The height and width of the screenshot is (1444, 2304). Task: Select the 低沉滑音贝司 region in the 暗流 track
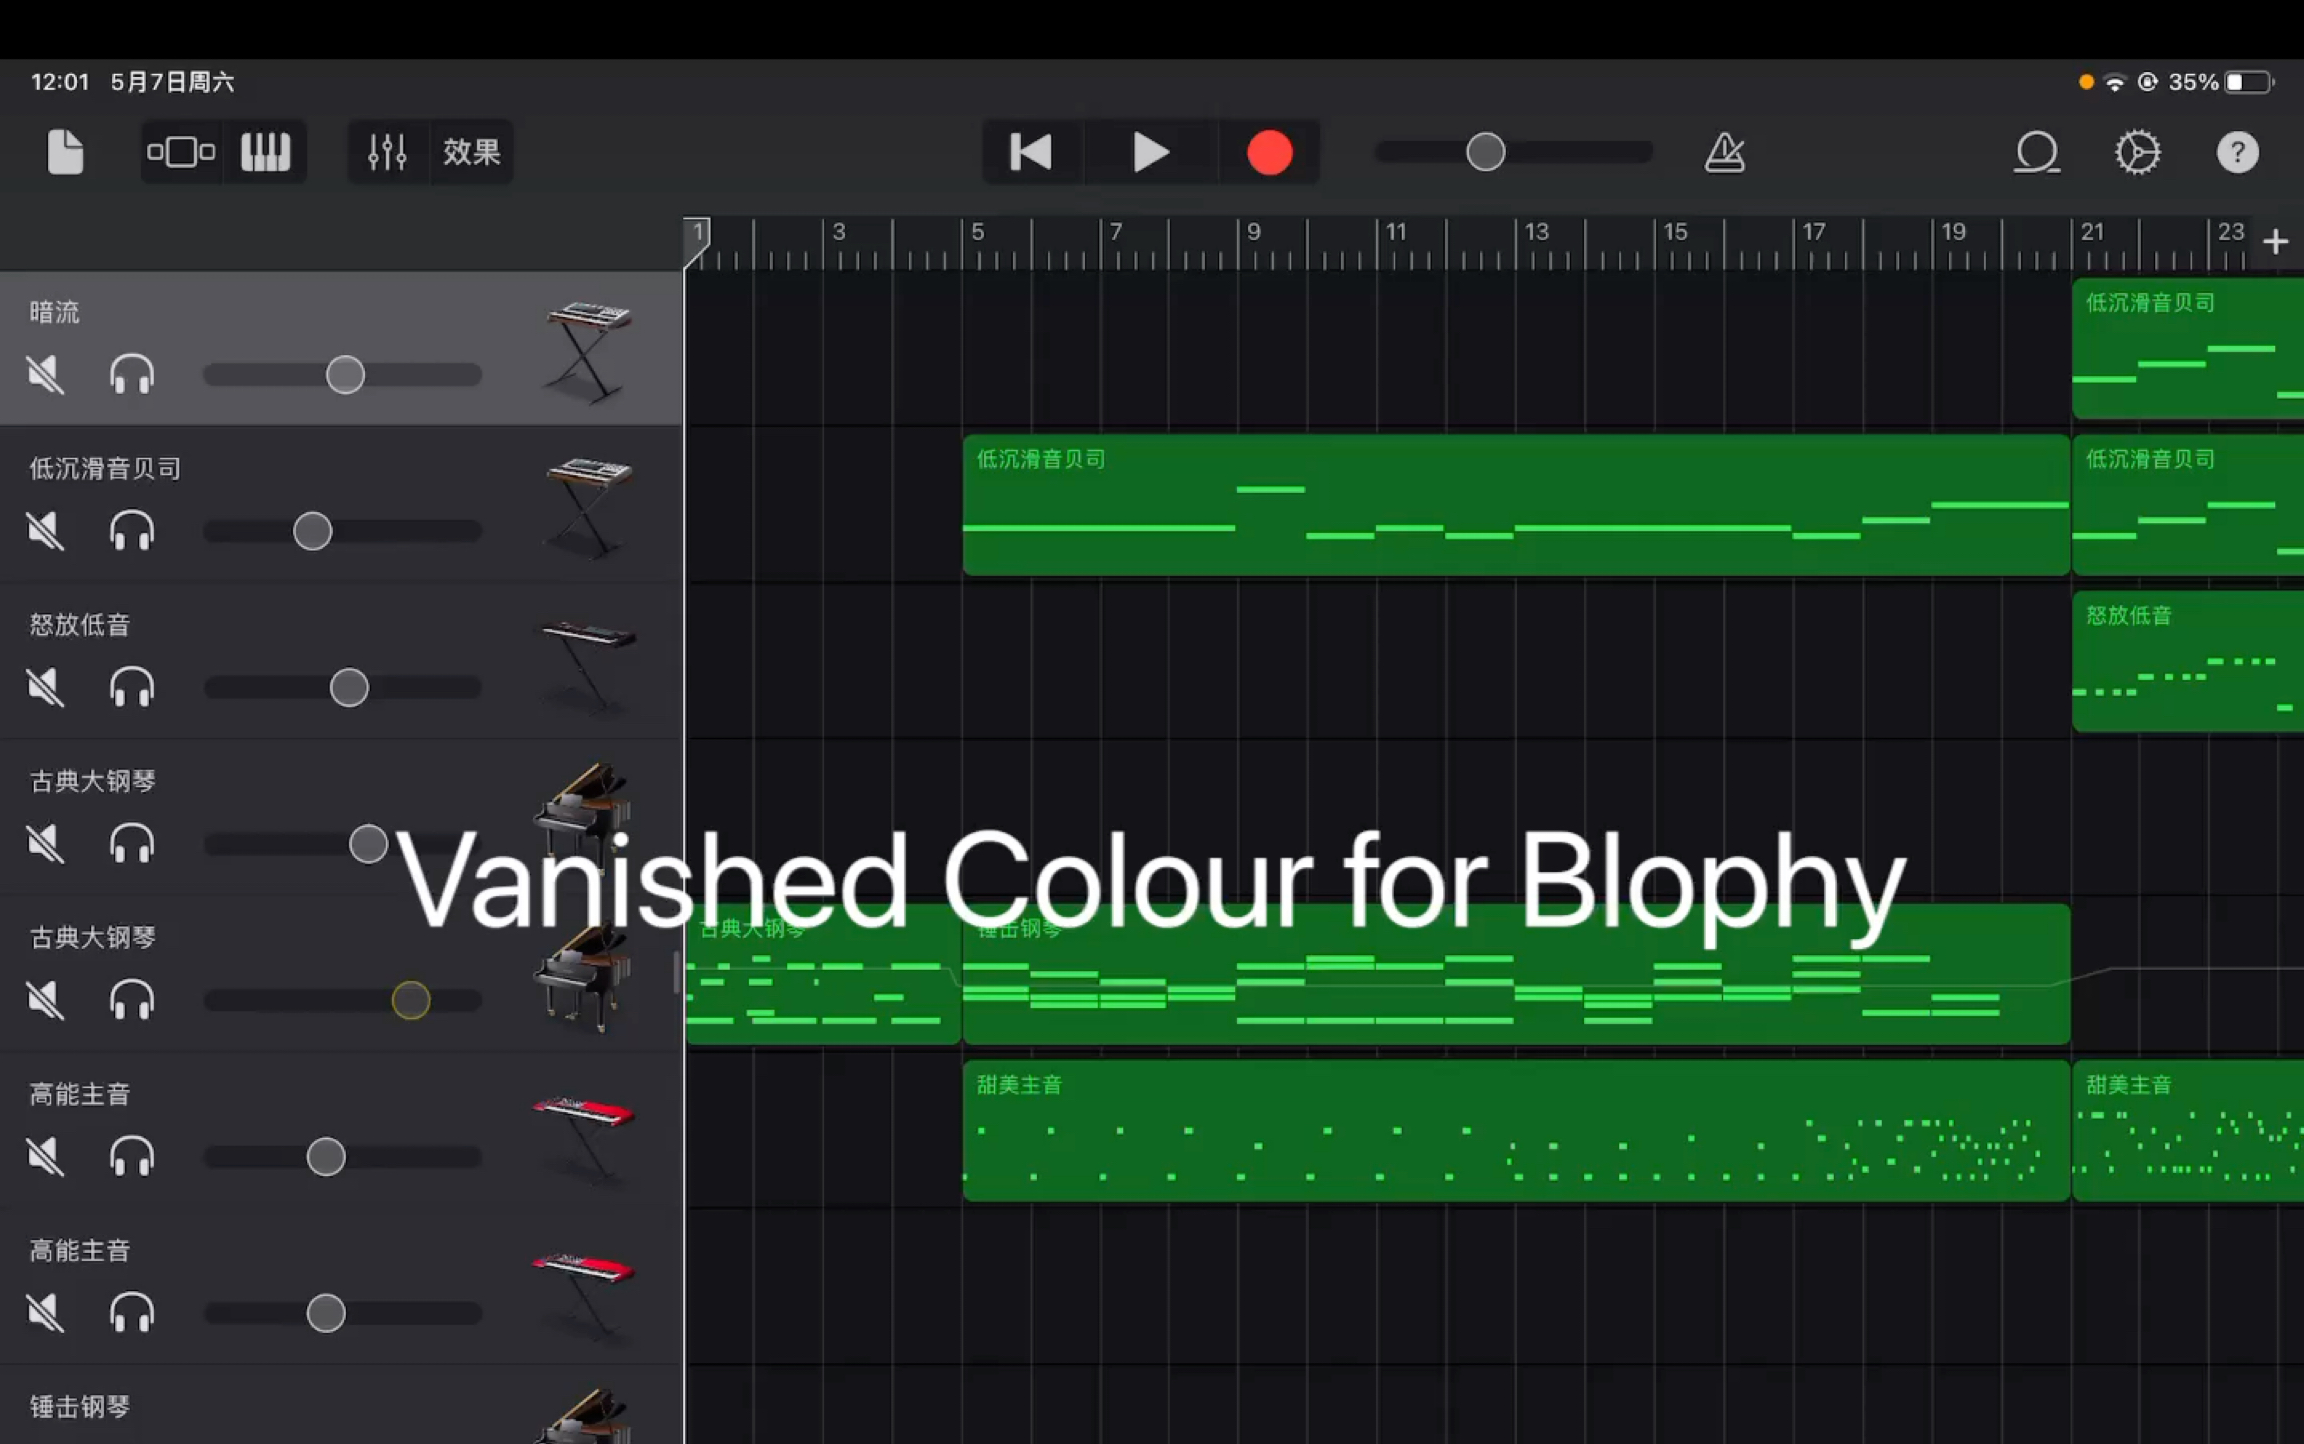(2188, 348)
